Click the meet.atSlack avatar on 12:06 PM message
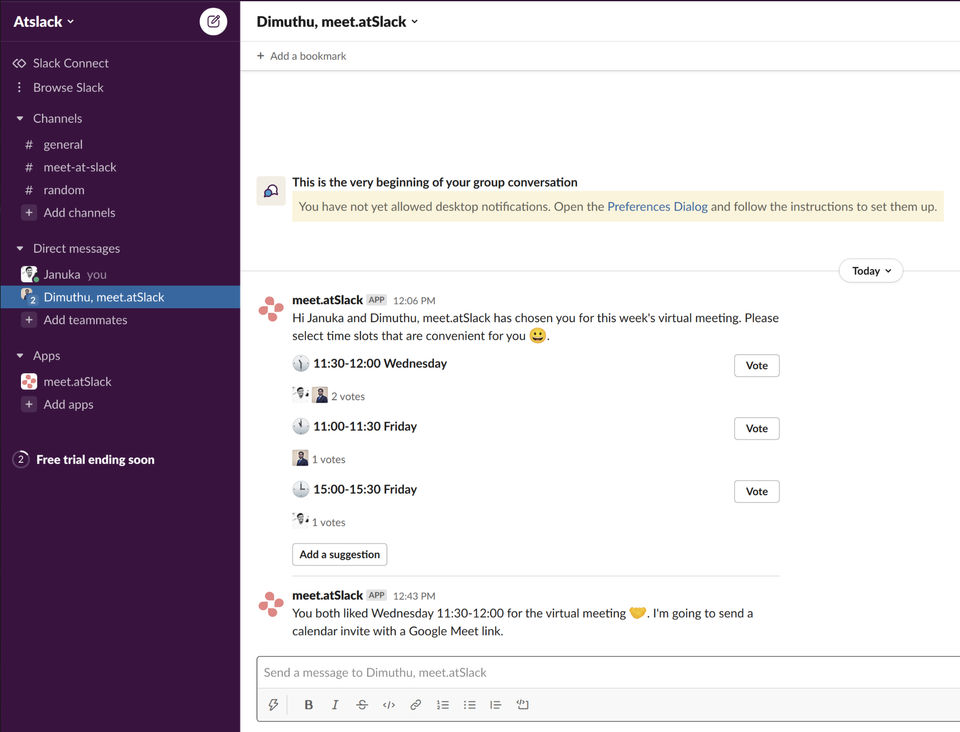Image resolution: width=960 pixels, height=732 pixels. 271,308
